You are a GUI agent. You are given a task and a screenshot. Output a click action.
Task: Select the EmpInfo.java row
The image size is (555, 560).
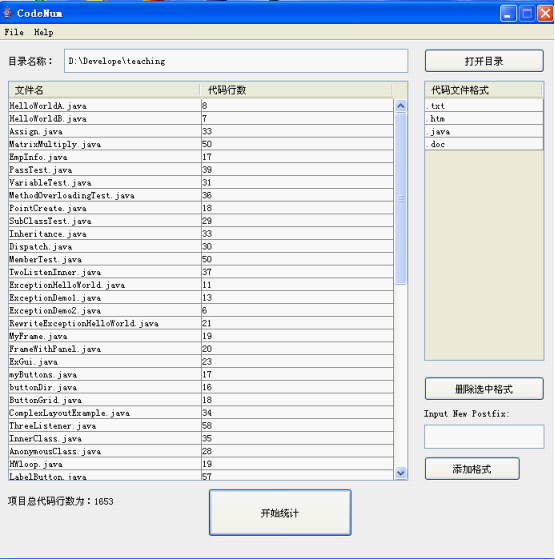pos(201,157)
